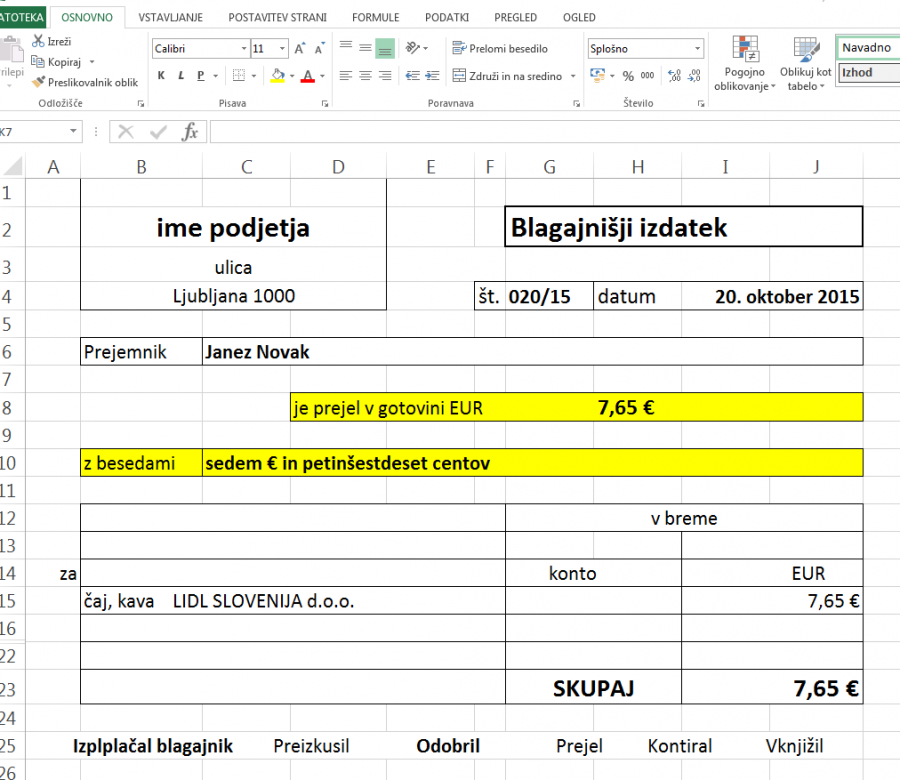Toggle italic (L) formatting
900x780 pixels.
(x=181, y=76)
